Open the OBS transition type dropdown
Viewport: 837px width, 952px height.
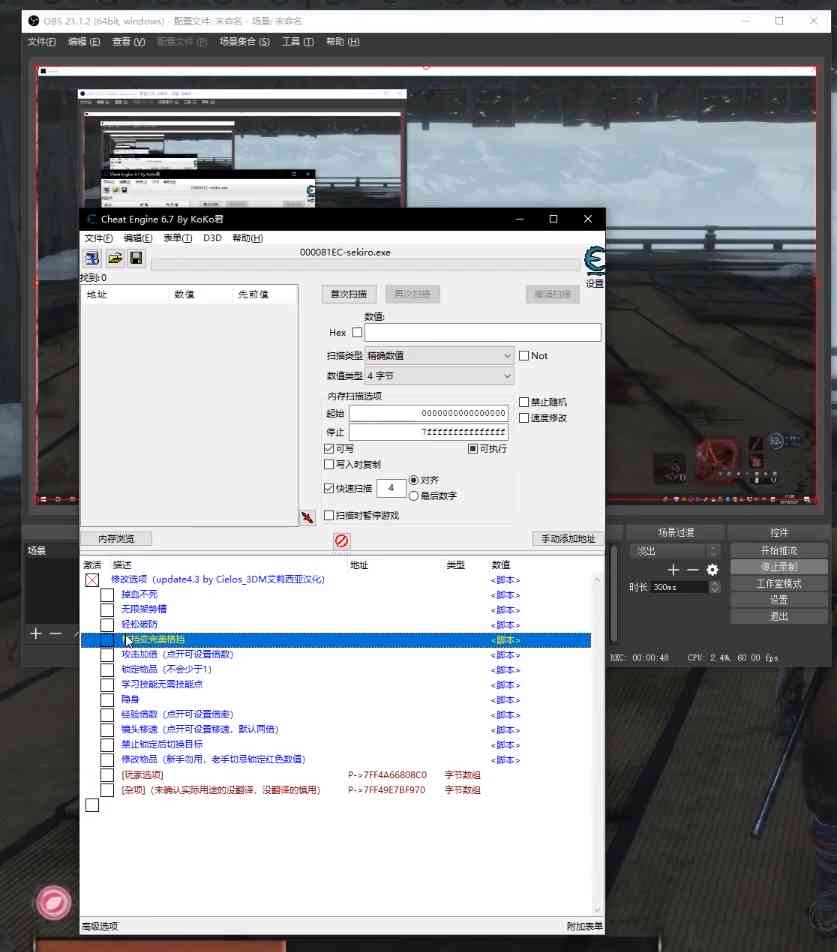point(674,551)
